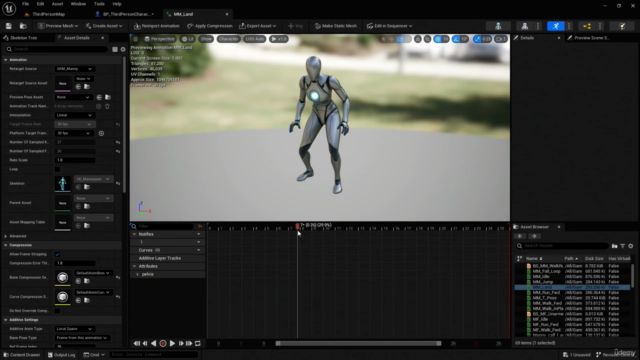The height and width of the screenshot is (360, 640).
Task: Open the Preview Pose Asset None dropdown
Action: pyautogui.click(x=73, y=97)
